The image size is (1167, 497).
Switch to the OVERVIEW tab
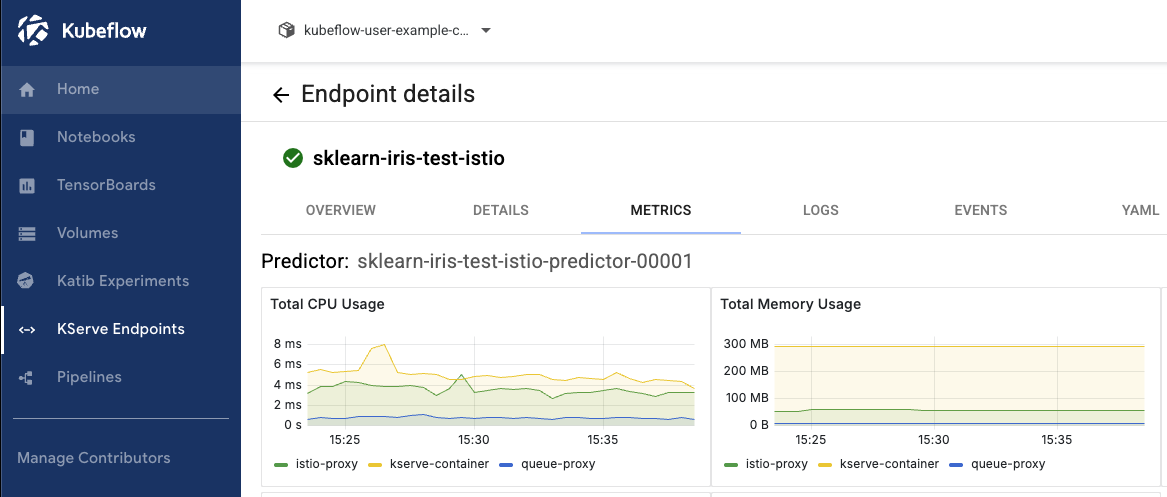[341, 210]
